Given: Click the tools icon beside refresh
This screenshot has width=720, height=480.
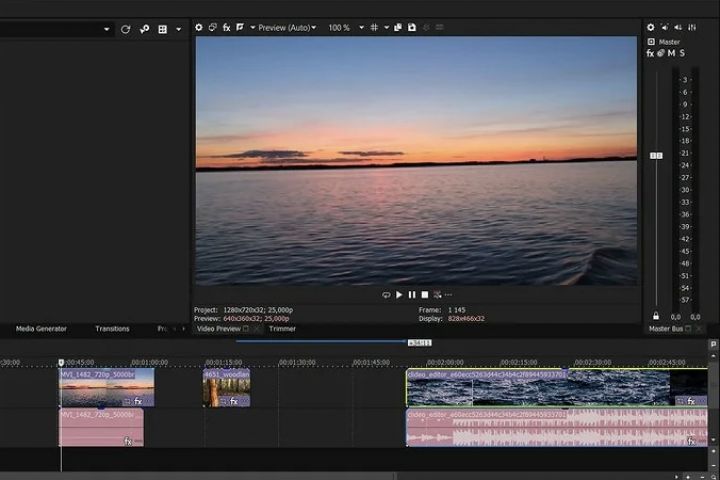Looking at the screenshot, I should [x=144, y=29].
